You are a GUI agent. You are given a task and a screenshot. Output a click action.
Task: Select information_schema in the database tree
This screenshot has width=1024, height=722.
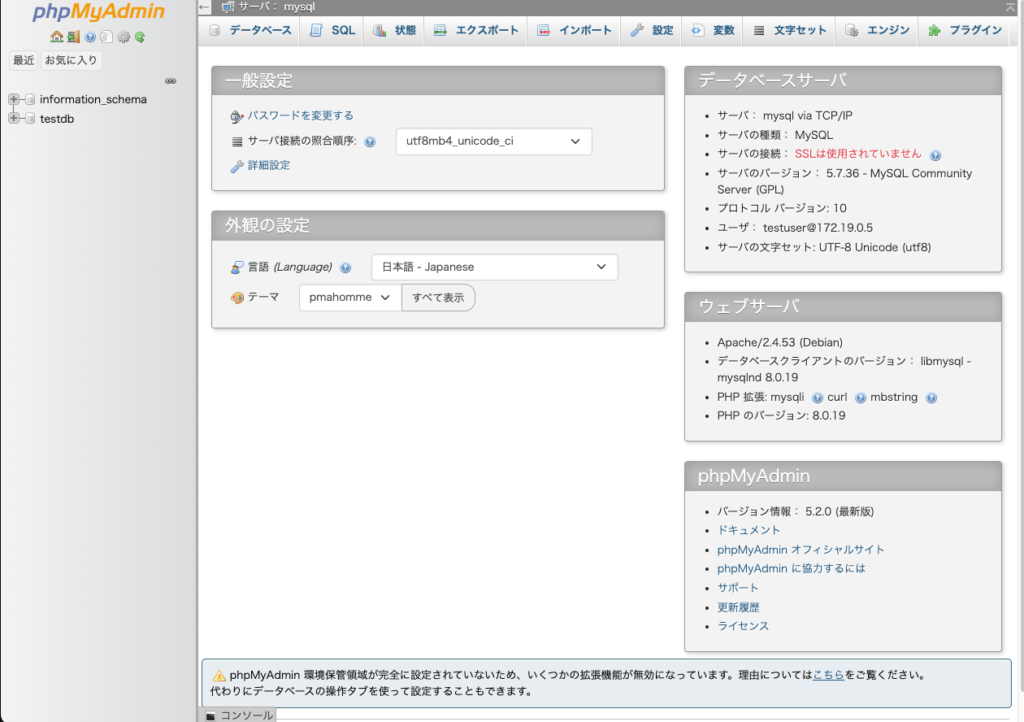pyautogui.click(x=93, y=99)
